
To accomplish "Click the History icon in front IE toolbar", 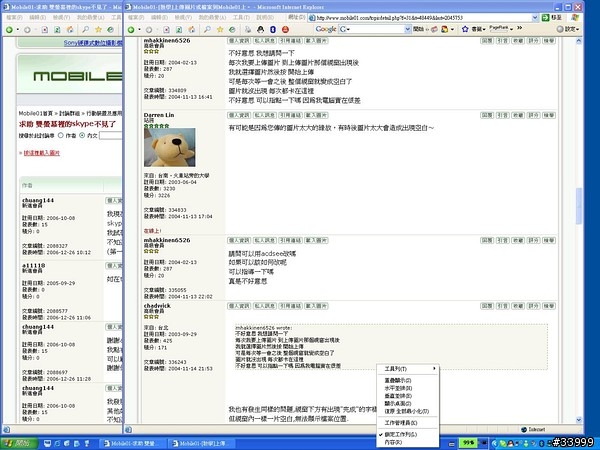I will (x=232, y=29).
